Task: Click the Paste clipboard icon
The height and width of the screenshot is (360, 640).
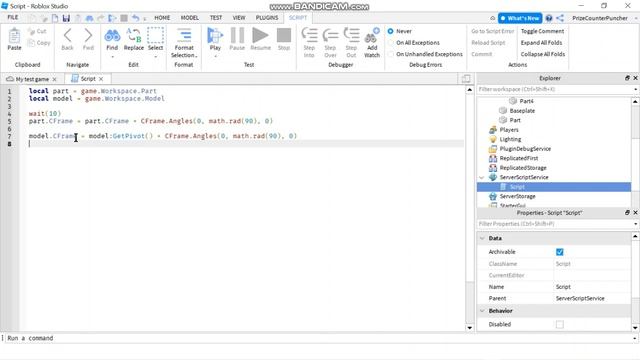Action: tap(14, 36)
